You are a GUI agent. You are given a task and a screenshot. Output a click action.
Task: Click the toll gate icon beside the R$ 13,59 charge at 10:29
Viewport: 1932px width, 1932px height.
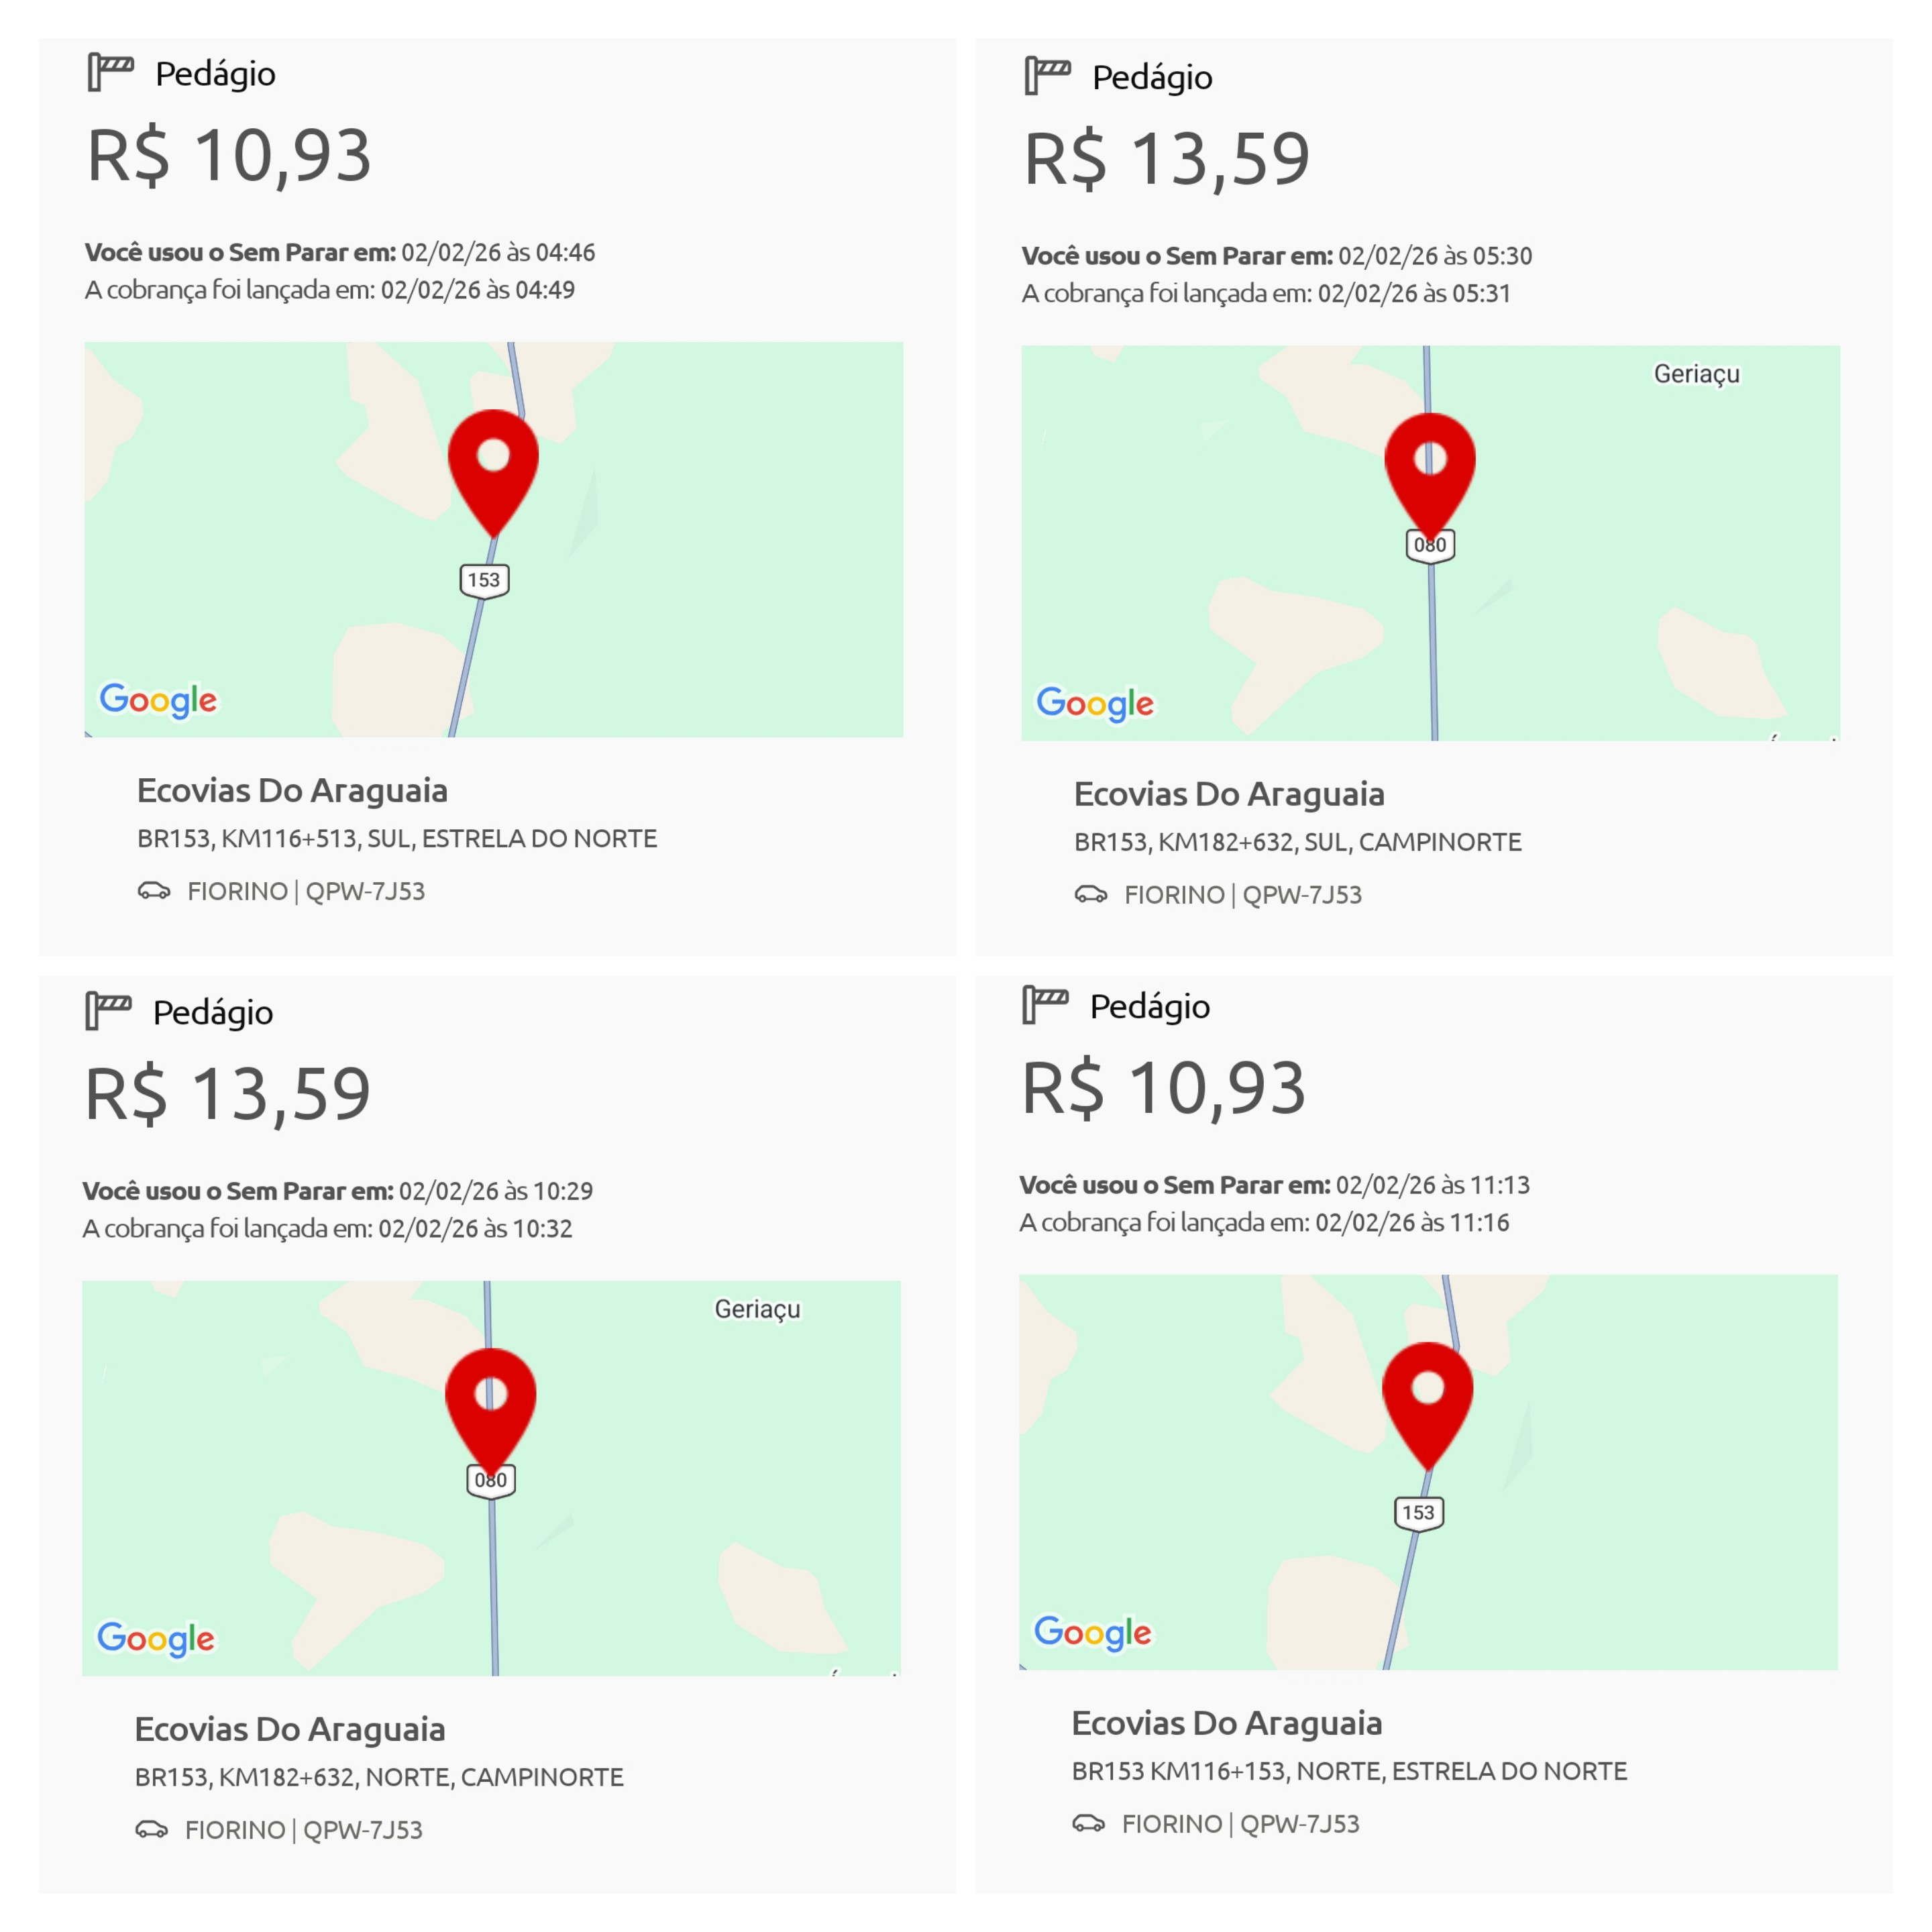pos(108,1010)
